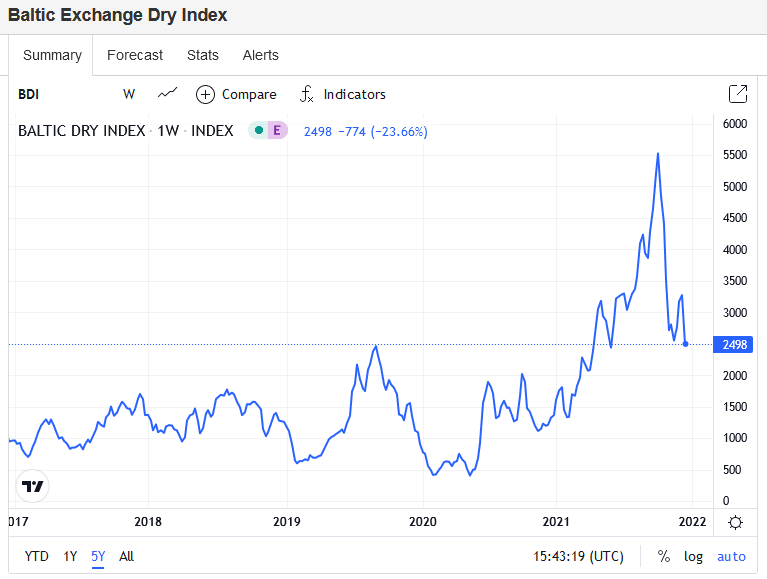Screen dimensions: 767x579
Task: Select the All time range
Action: point(126,556)
